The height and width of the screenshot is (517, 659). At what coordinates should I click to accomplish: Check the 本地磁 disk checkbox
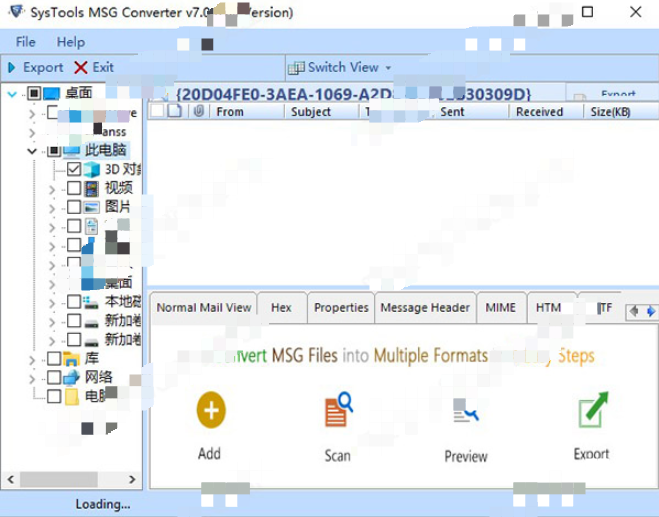[74, 301]
